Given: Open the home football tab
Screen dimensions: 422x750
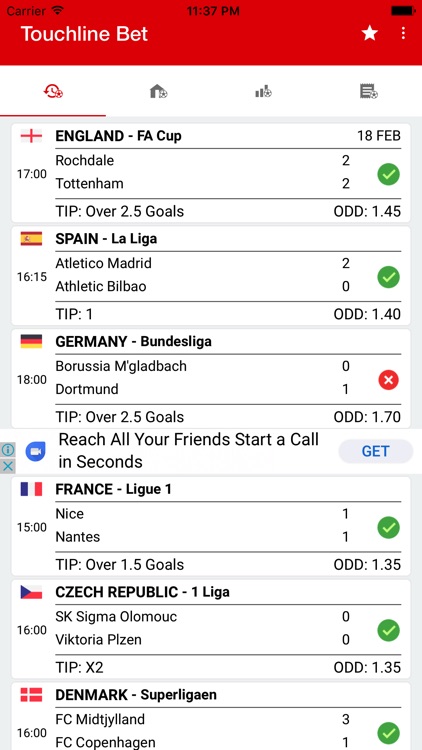Looking at the screenshot, I should [158, 91].
